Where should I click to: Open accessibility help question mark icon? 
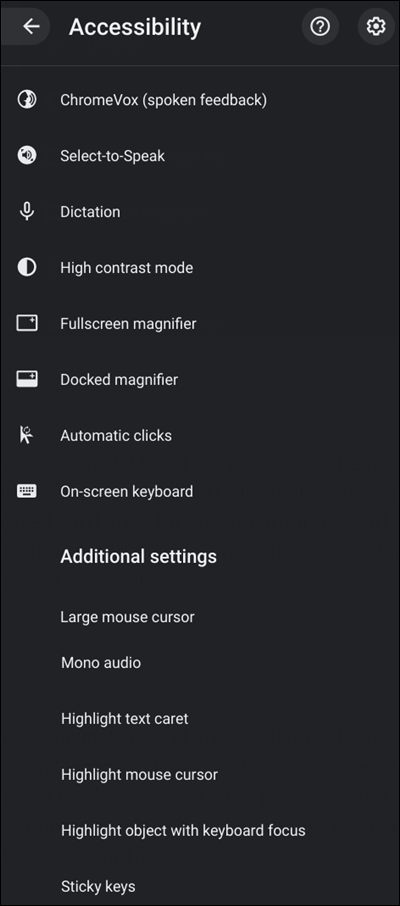pos(320,26)
